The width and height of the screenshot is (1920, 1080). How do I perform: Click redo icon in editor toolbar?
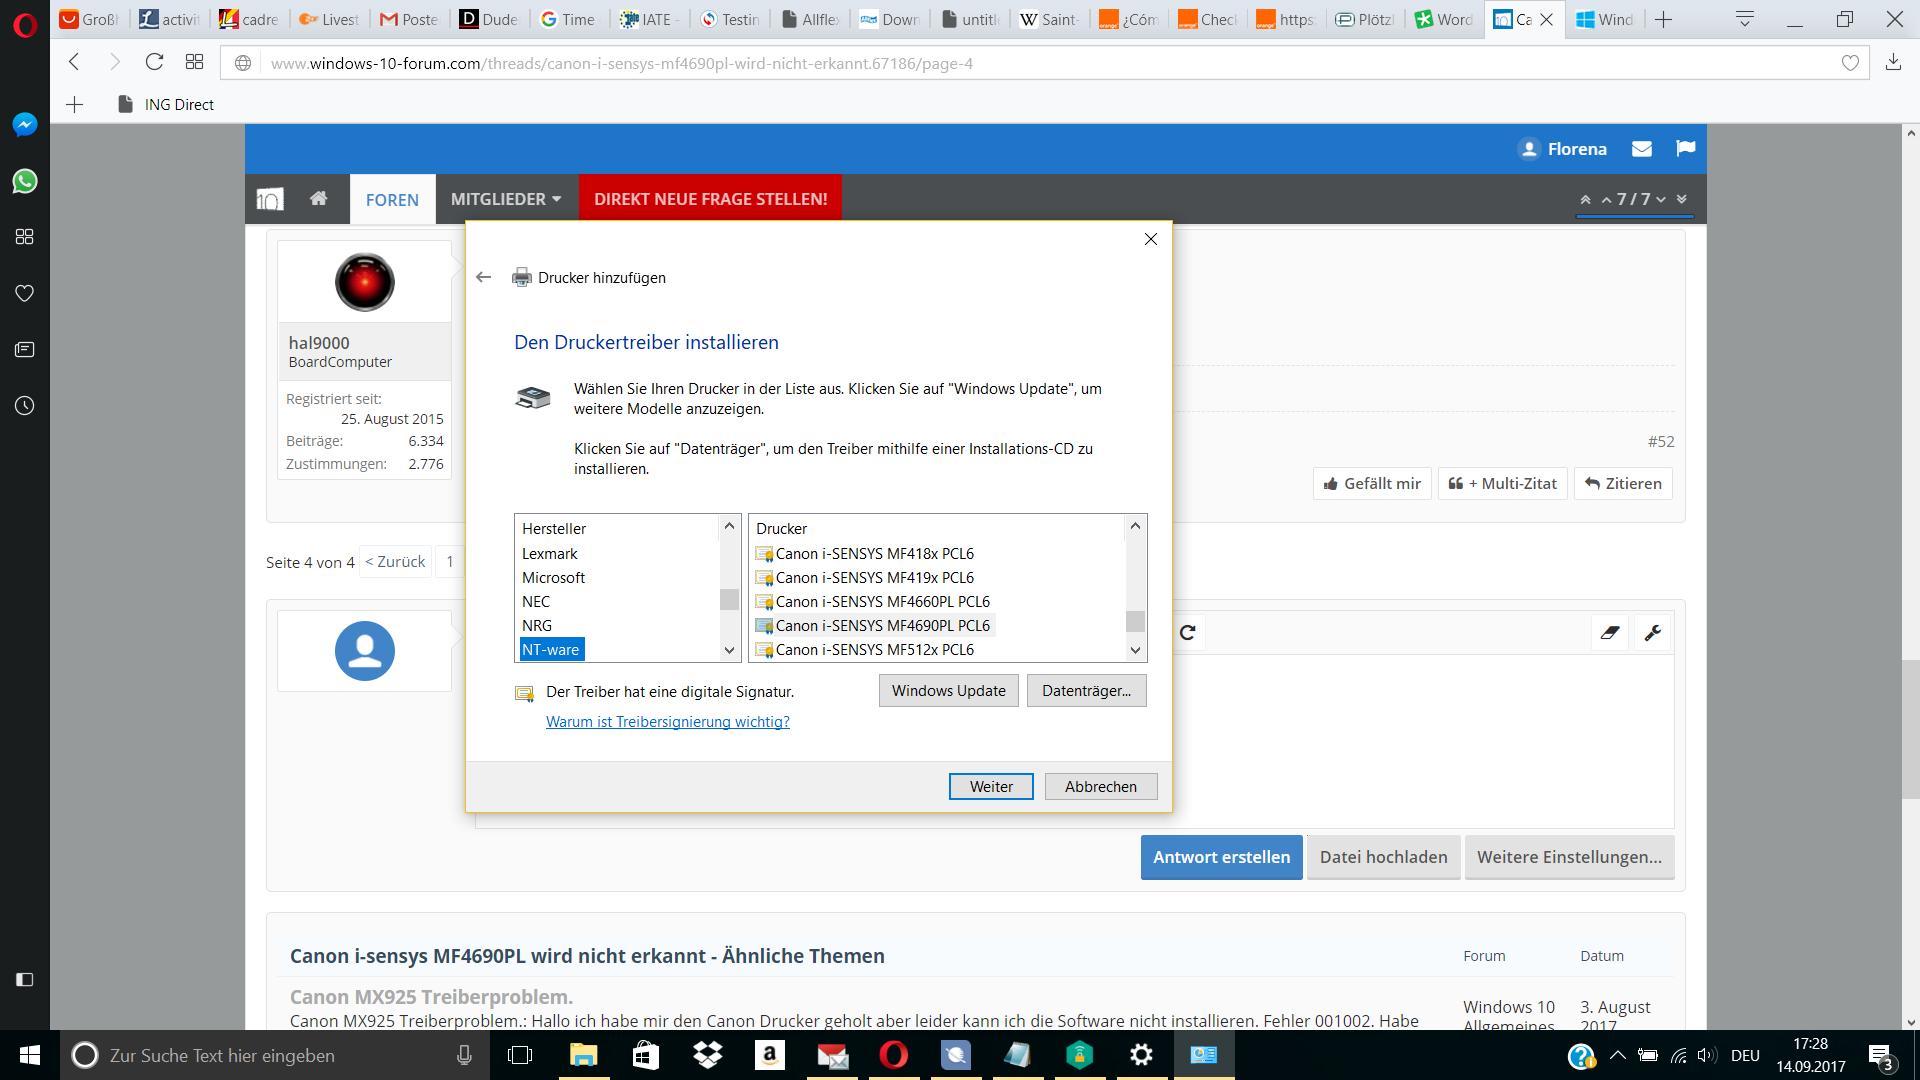point(1188,632)
